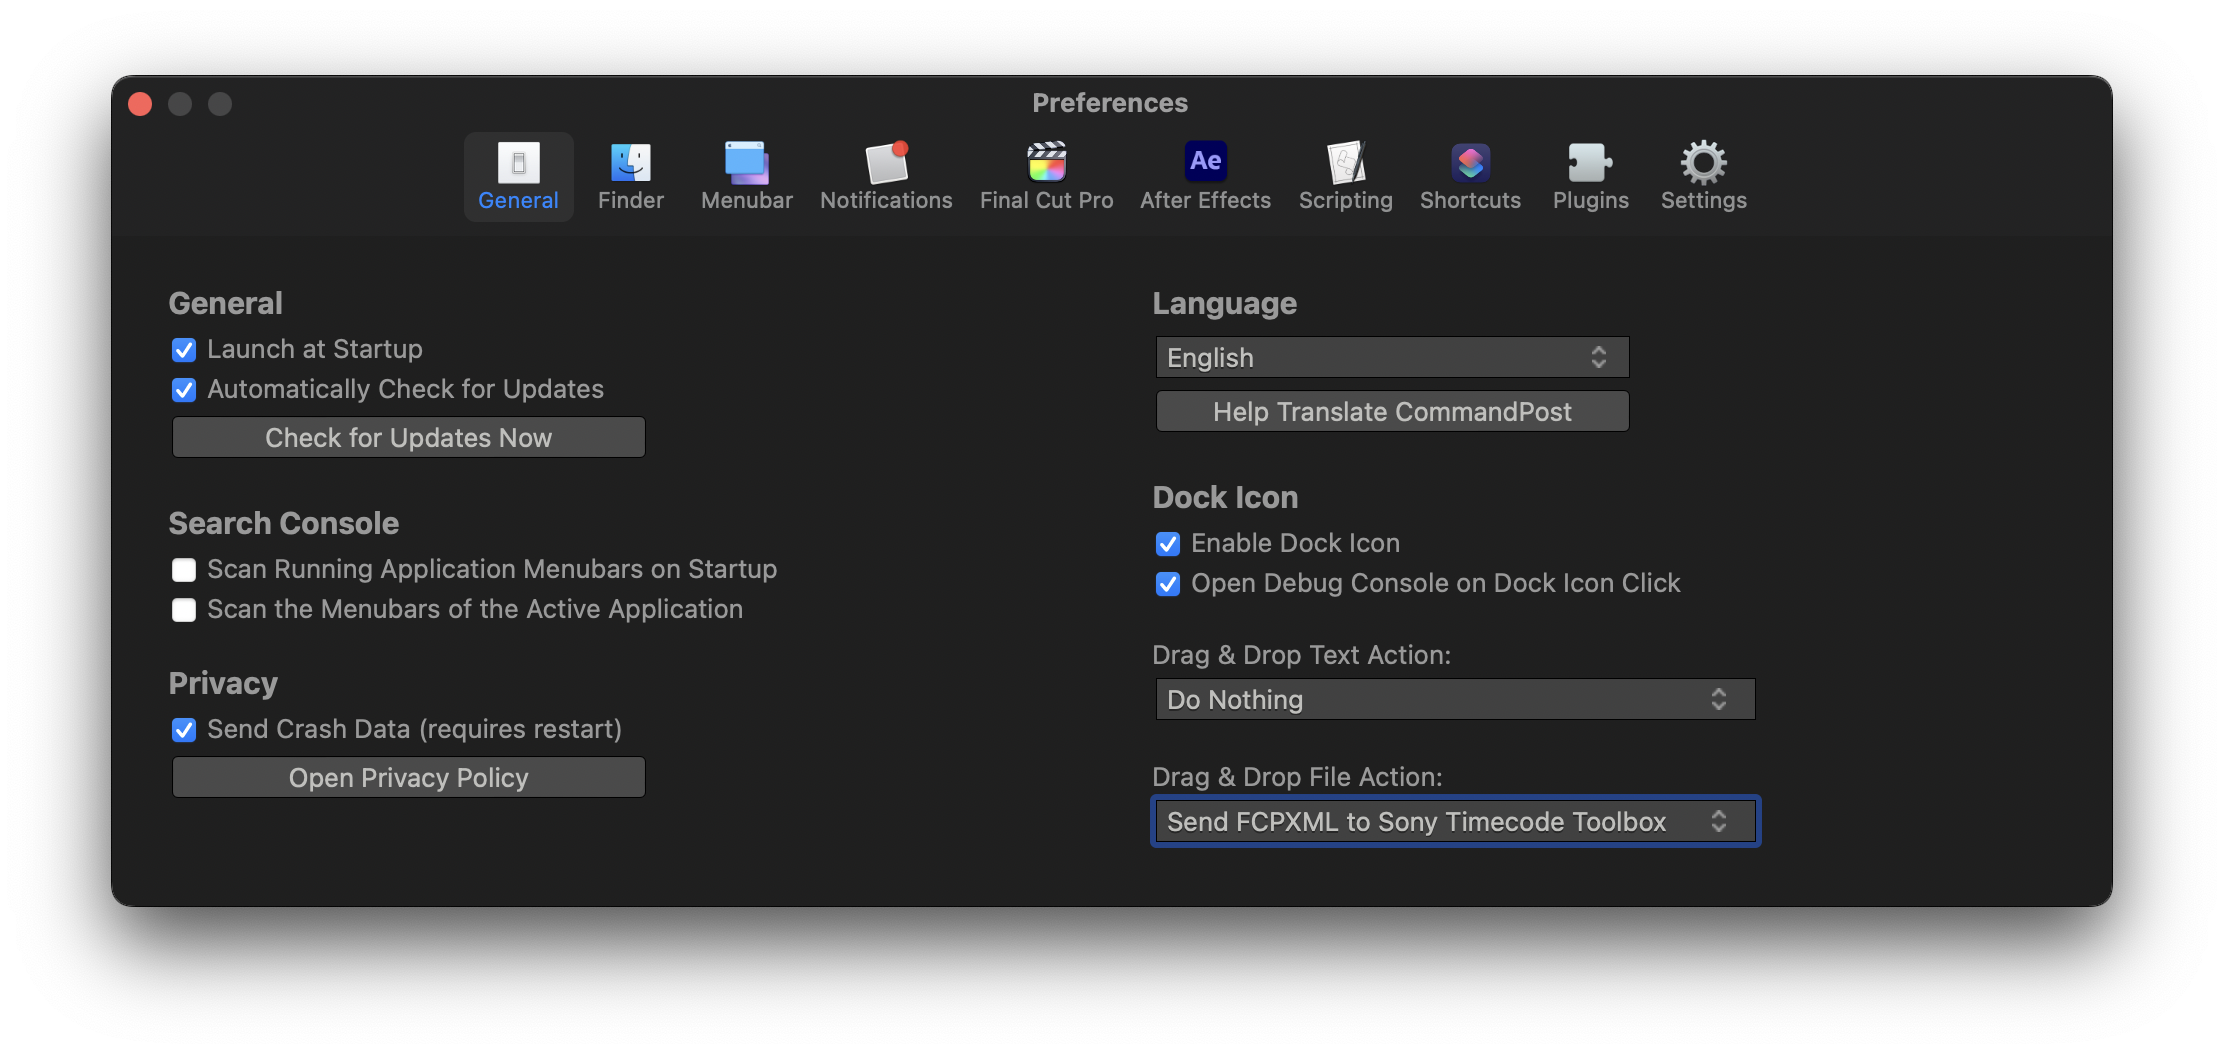This screenshot has height=1054, width=2224.
Task: Open the Drag & Drop File Action dropdown
Action: pos(1455,822)
